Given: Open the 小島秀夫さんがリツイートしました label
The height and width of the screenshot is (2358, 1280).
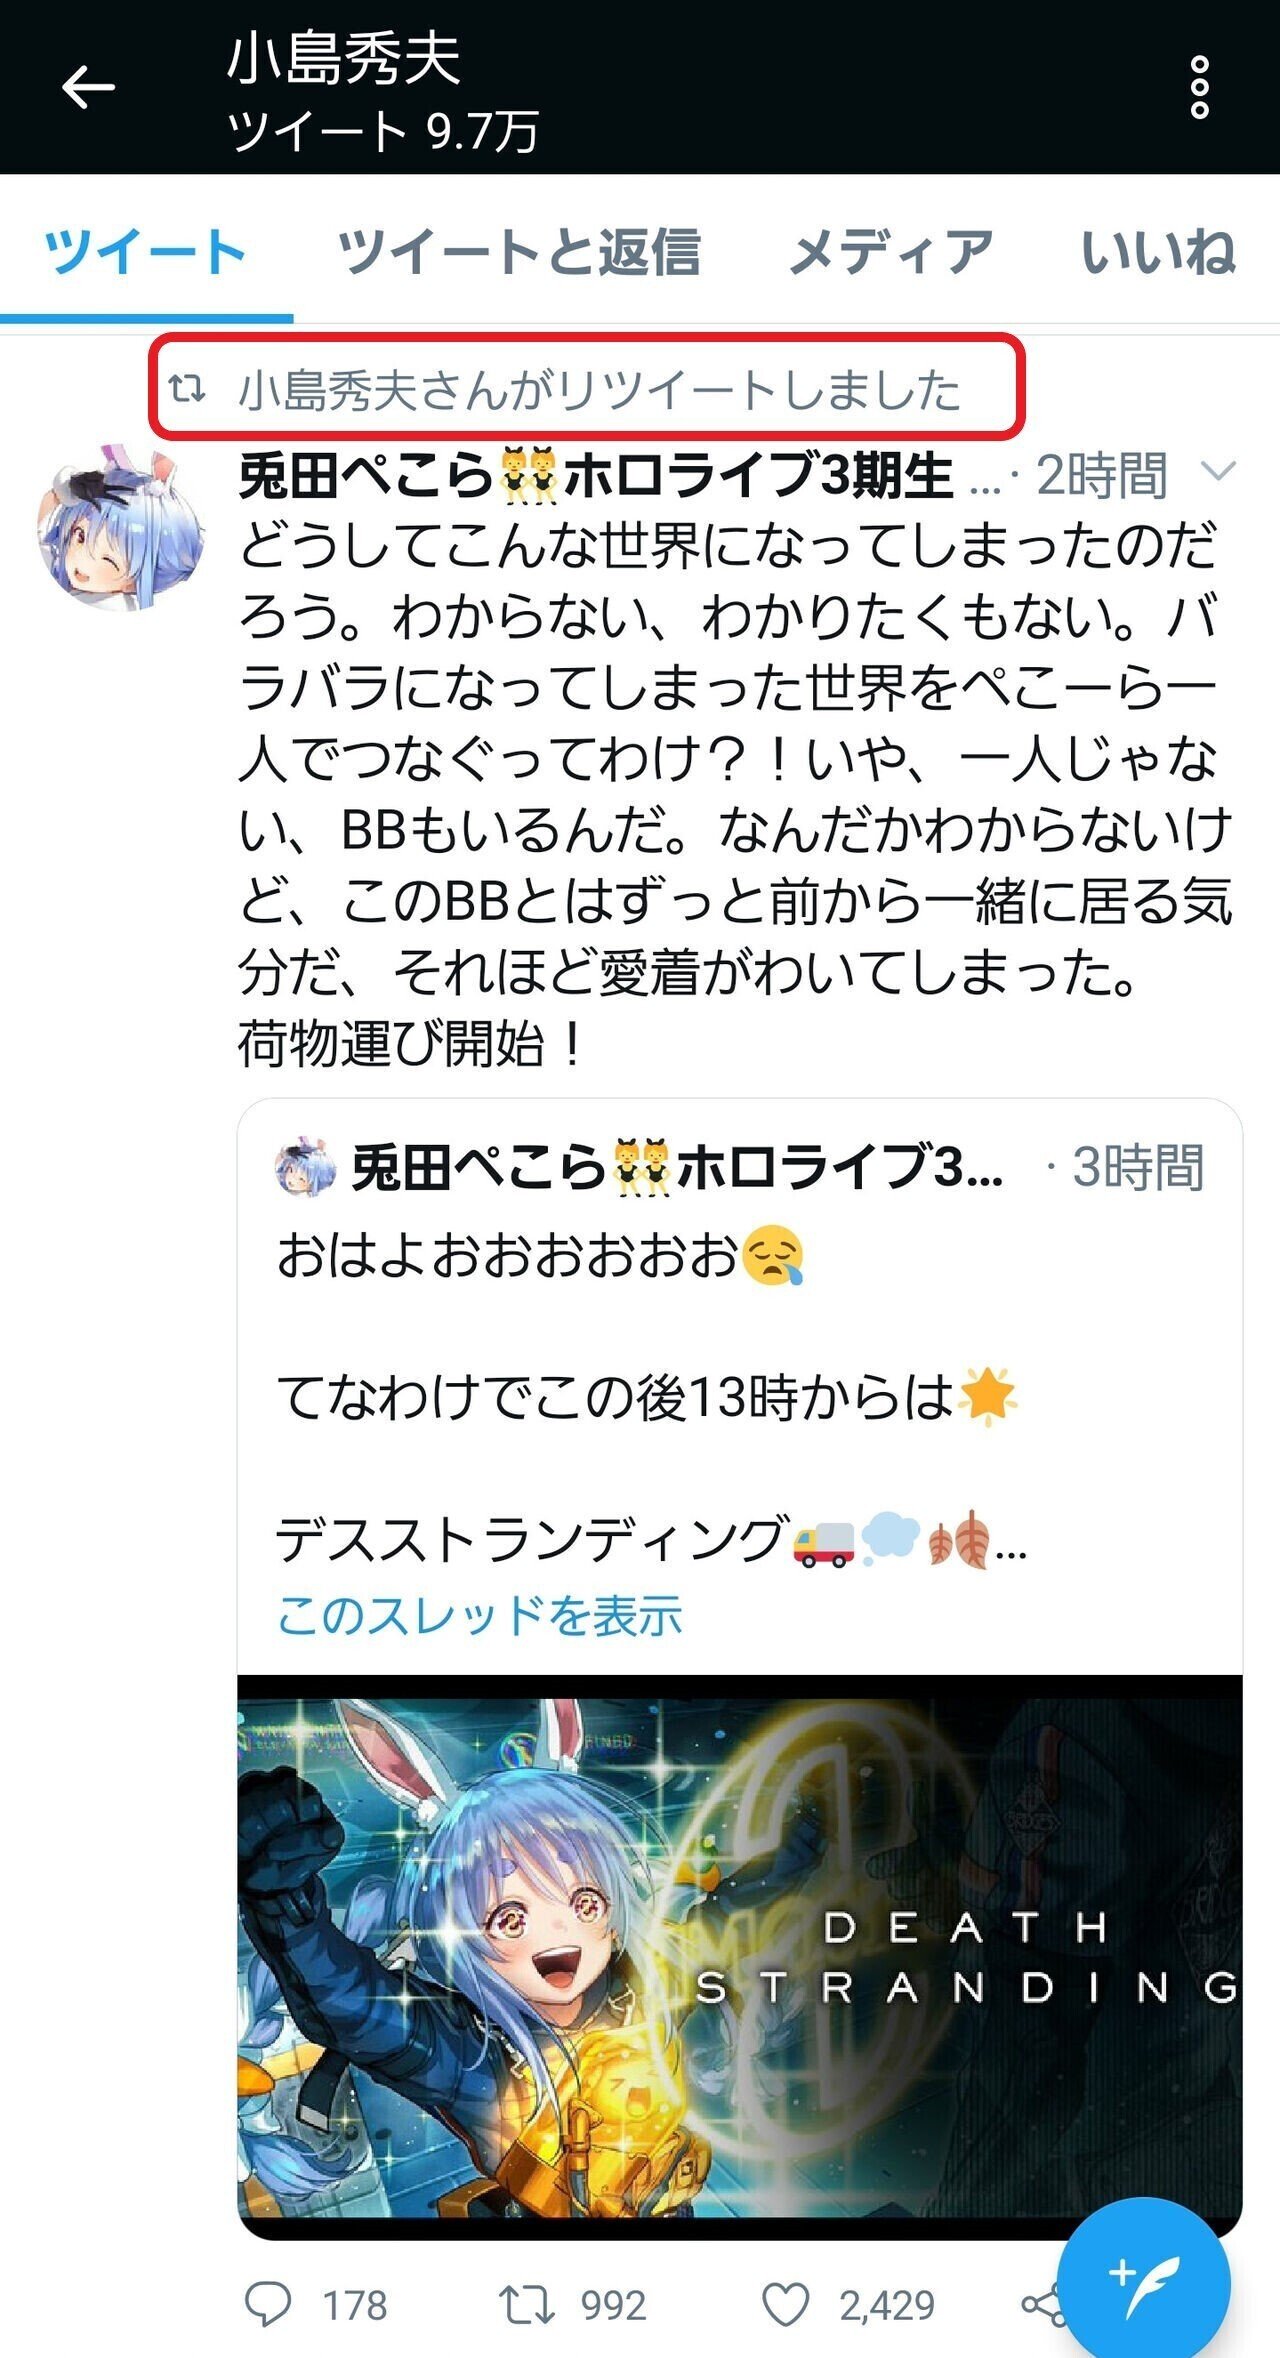Looking at the screenshot, I should coord(600,389).
